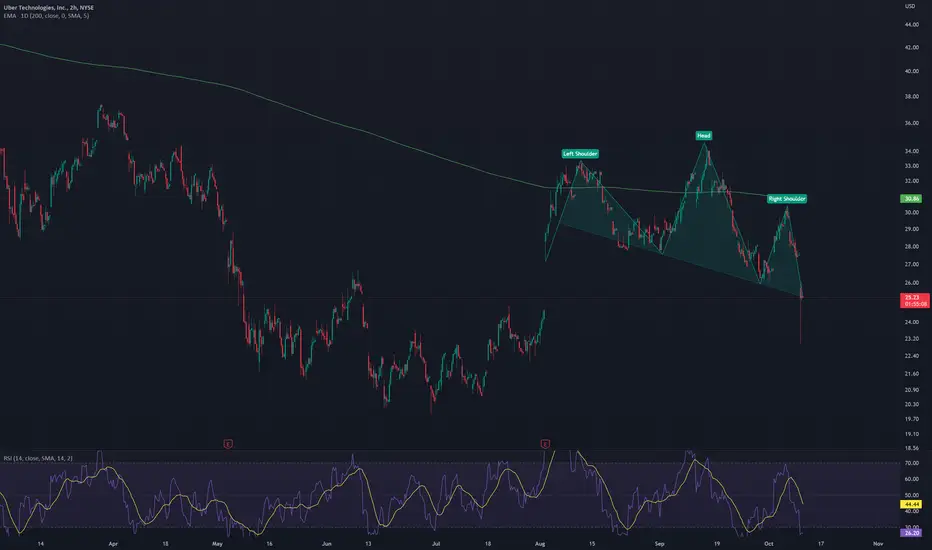Click the earnings 'E' marker above May

click(x=228, y=444)
